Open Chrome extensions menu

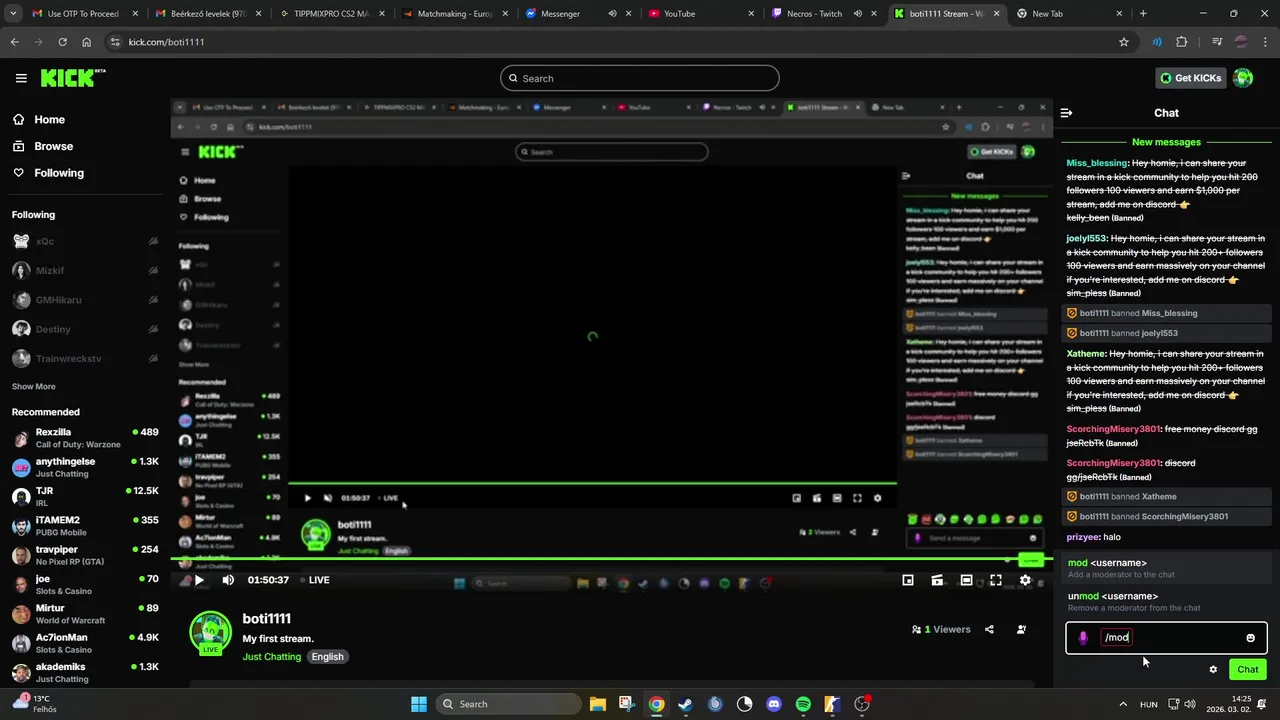coord(1182,42)
